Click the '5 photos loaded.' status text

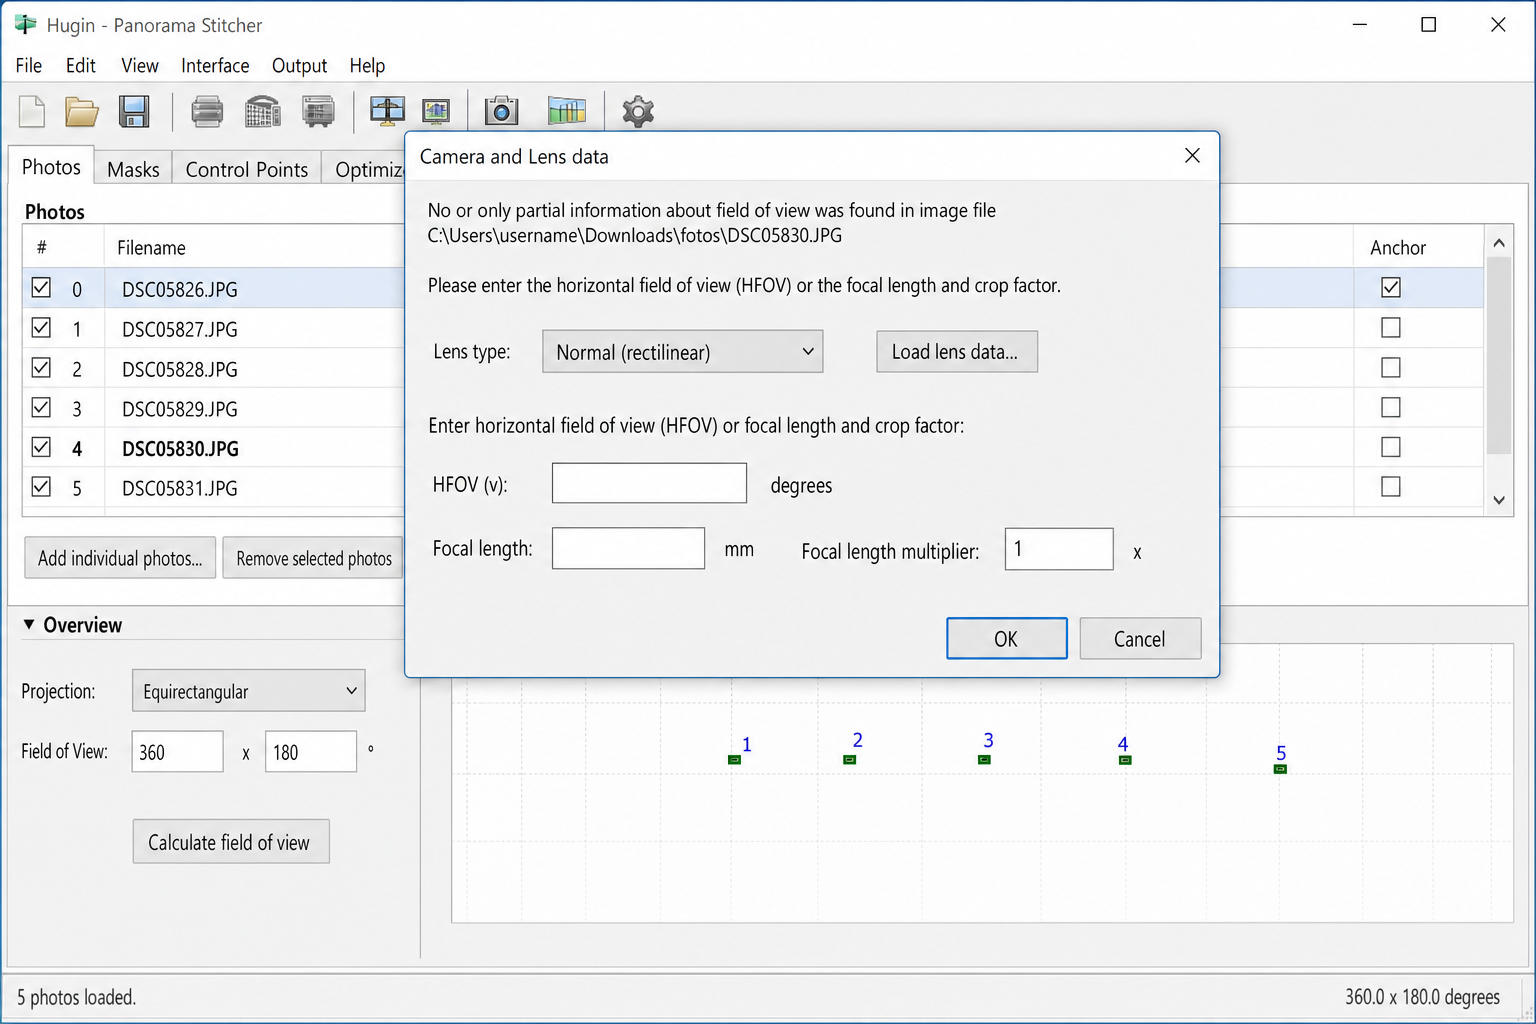[76, 997]
